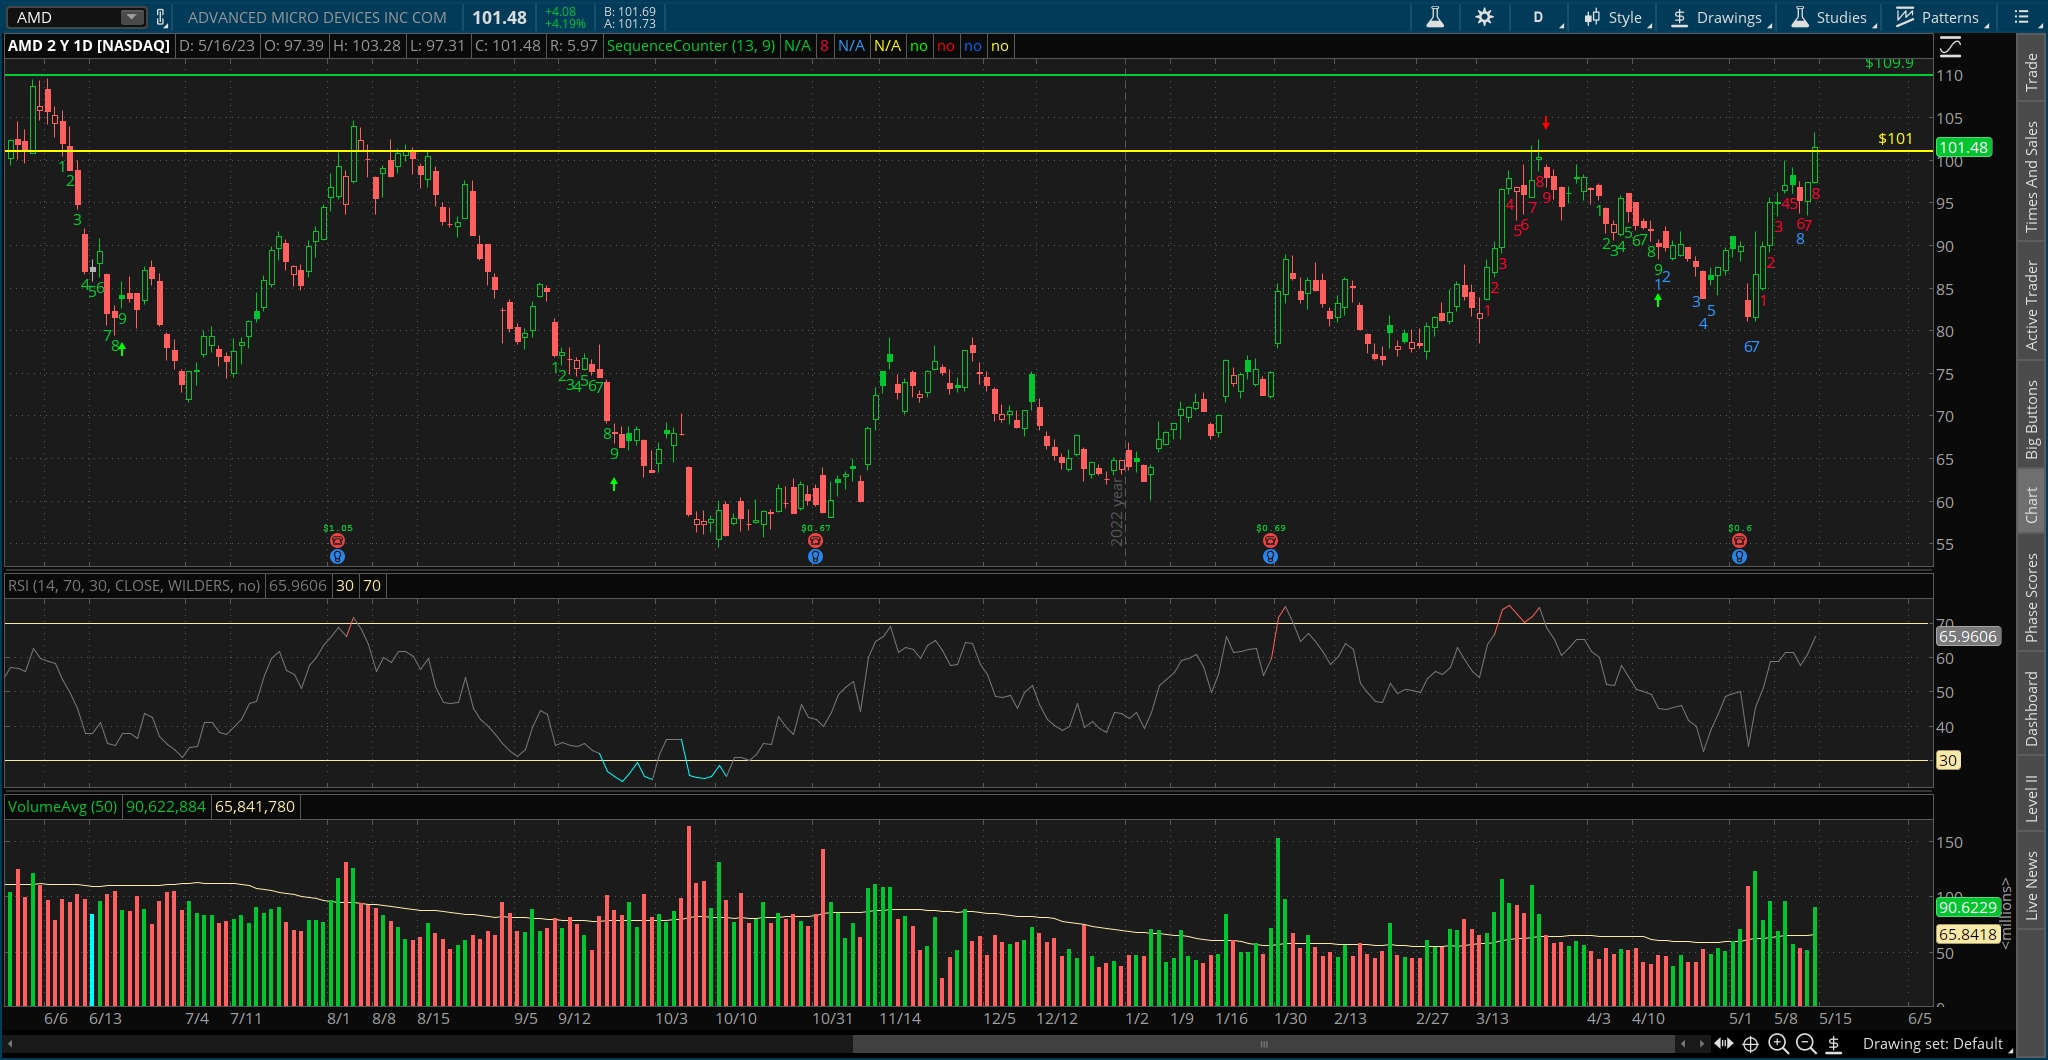This screenshot has width=2048, height=1060.
Task: Open chart settings gear icon
Action: [1484, 17]
